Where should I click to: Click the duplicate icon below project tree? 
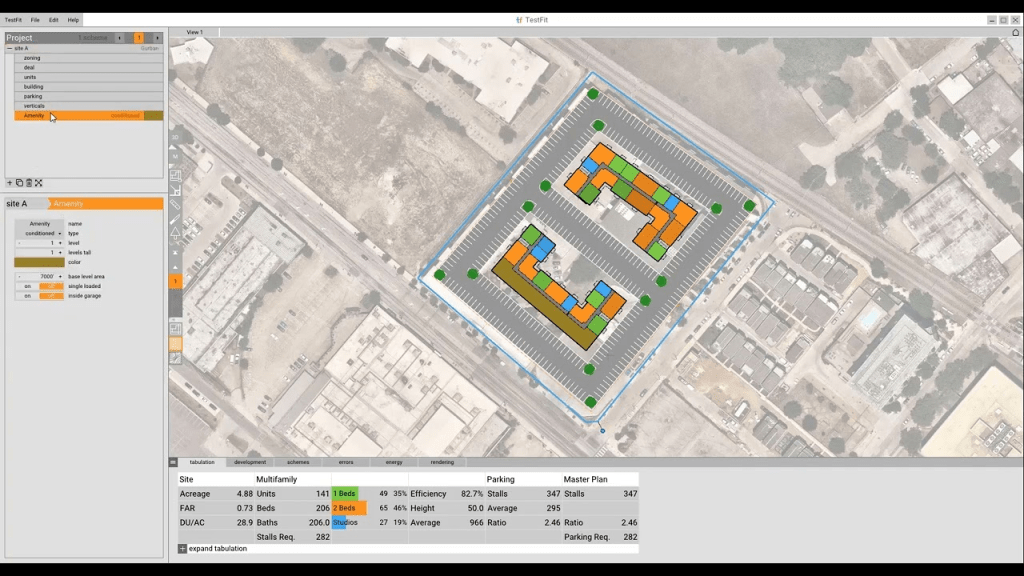pyautogui.click(x=19, y=183)
